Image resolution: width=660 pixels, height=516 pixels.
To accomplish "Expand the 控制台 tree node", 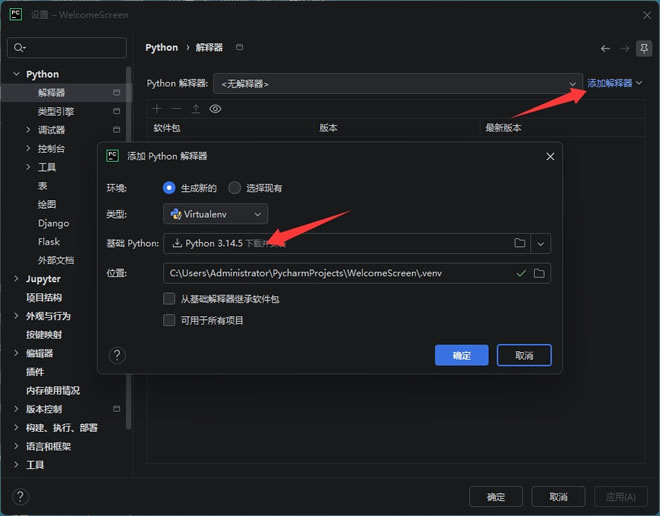I will point(28,148).
